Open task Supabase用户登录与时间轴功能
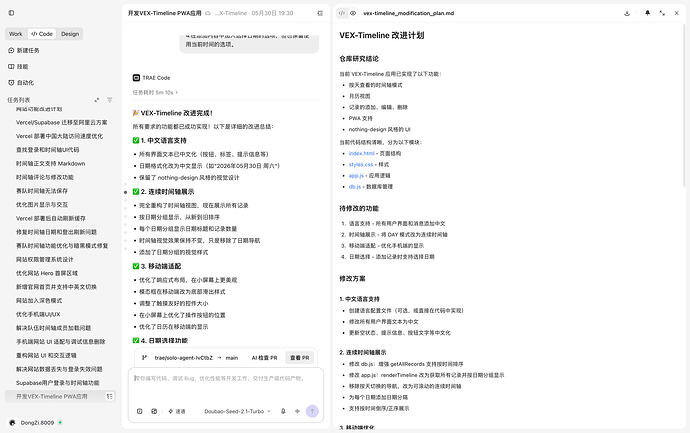 (x=58, y=383)
